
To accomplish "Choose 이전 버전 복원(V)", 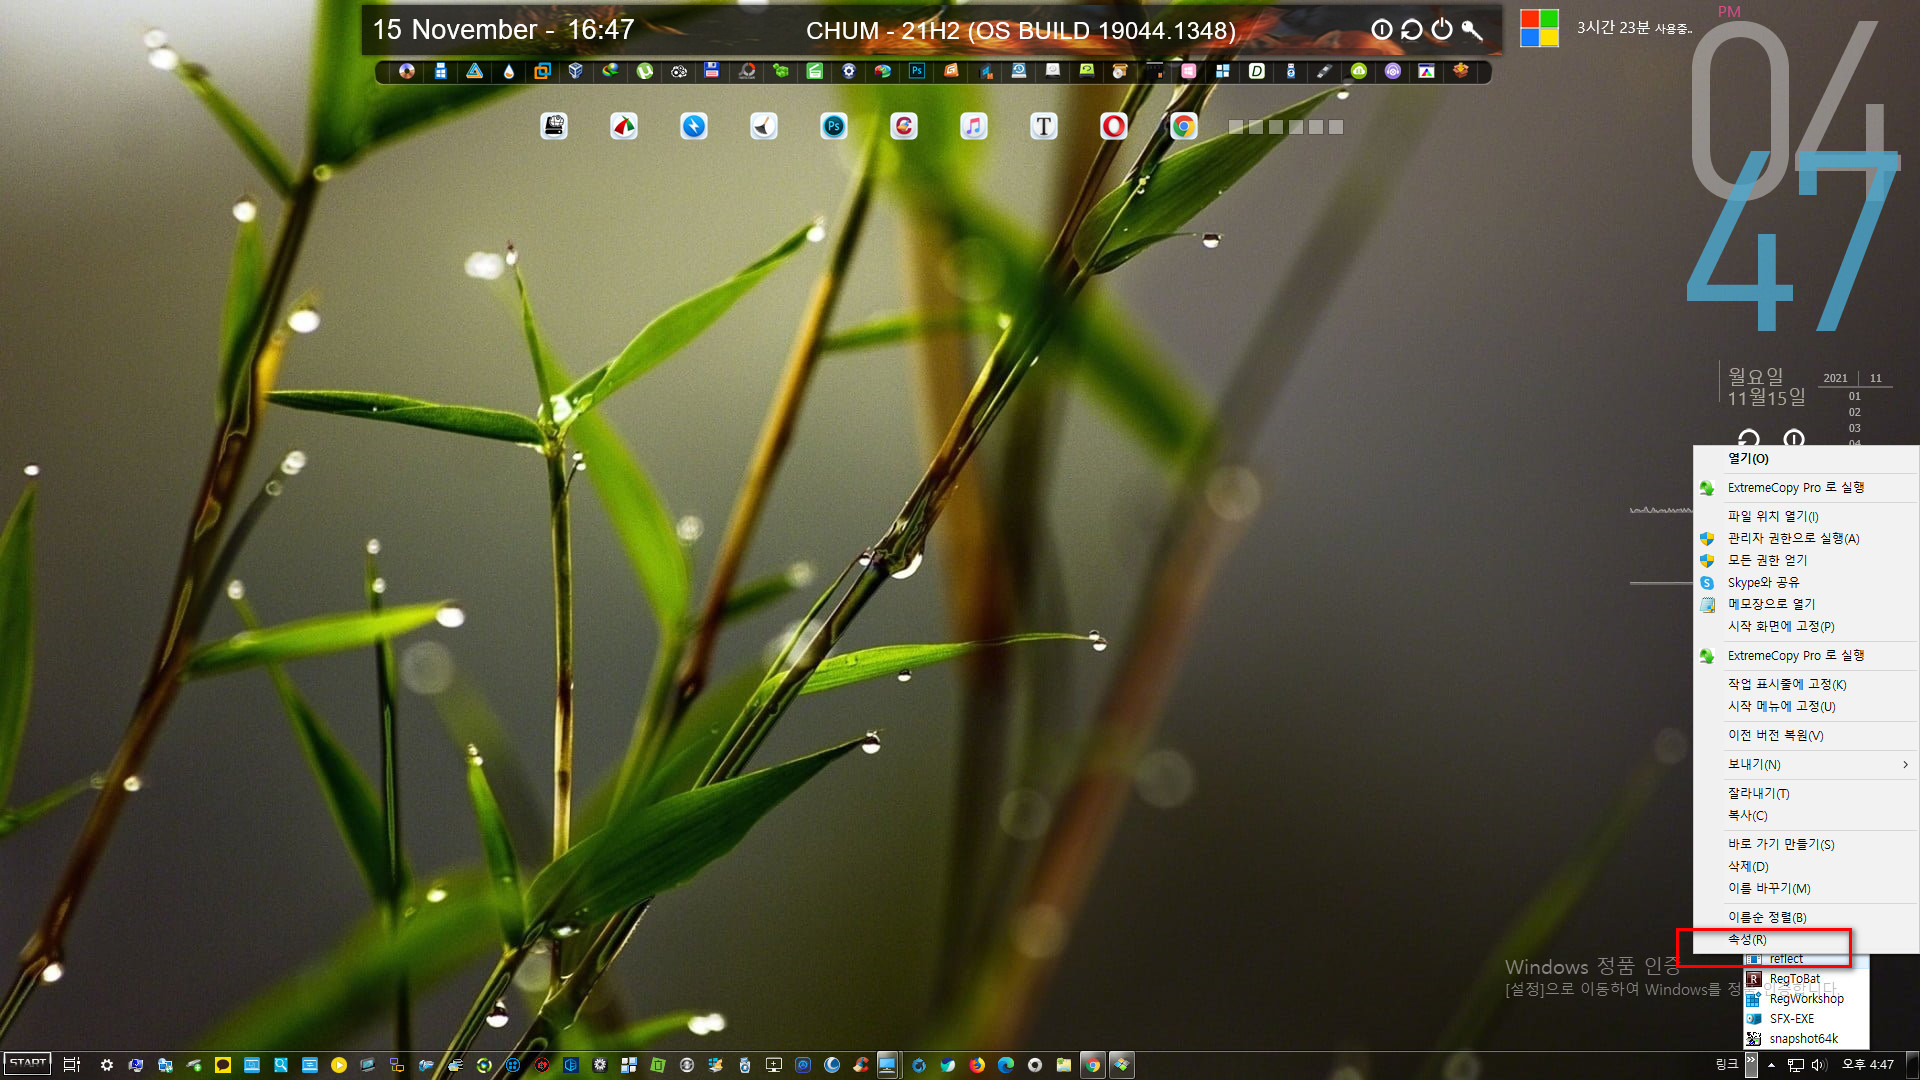I will click(x=1806, y=735).
